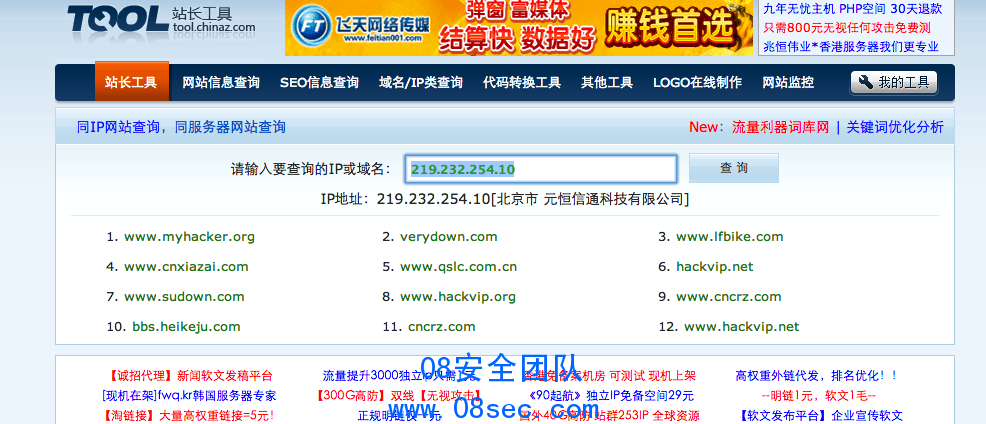Screen dimensions: 986x424
Task: Open the verydown.com result
Action: tap(448, 237)
